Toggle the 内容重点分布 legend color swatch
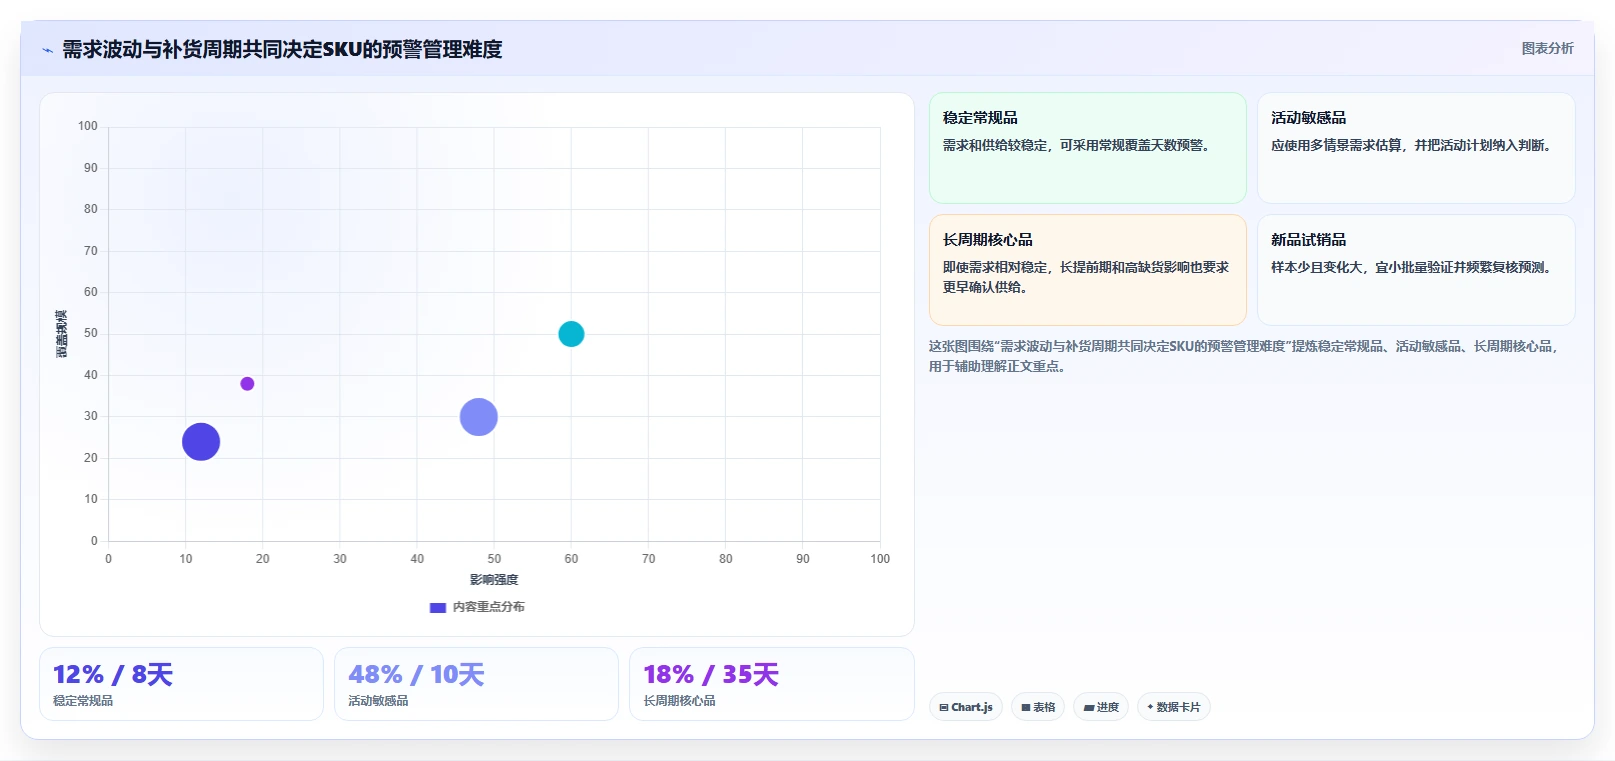Image resolution: width=1615 pixels, height=761 pixels. [437, 607]
